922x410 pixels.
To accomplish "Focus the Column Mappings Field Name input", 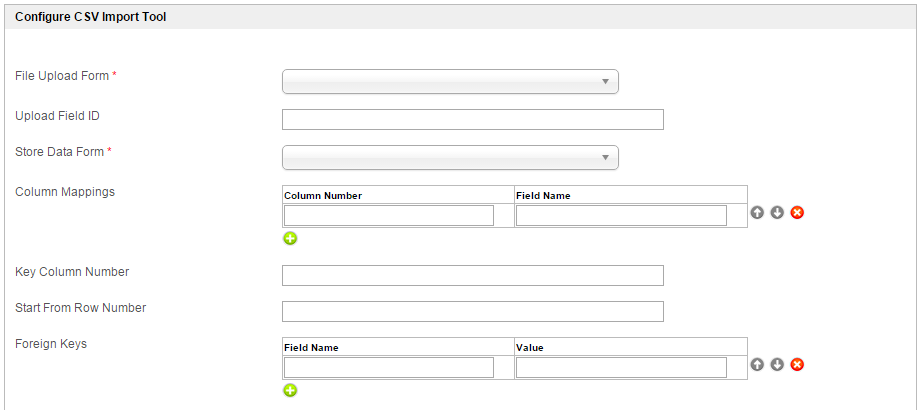I will click(x=621, y=216).
